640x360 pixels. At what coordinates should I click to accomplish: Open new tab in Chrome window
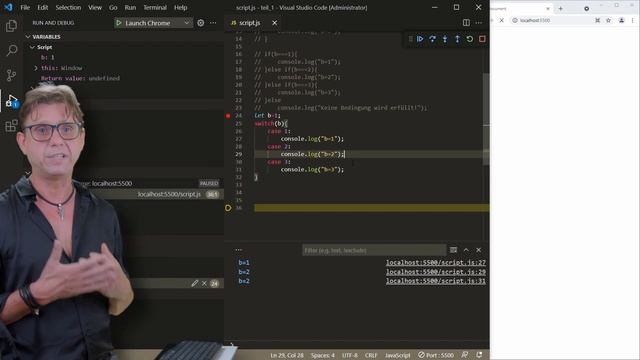[560, 9]
